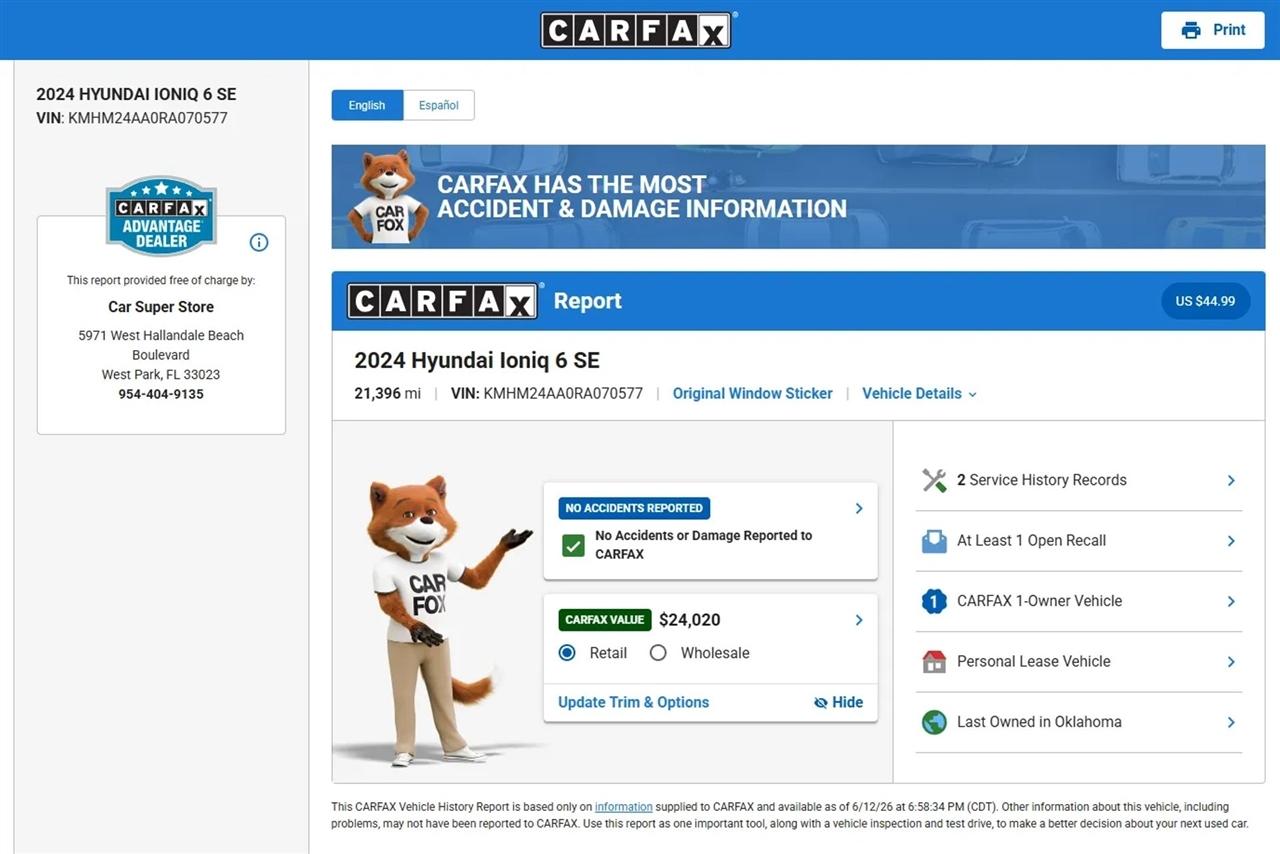The image size is (1280, 854).
Task: Click the CARFAX logo in header
Action: click(636, 30)
